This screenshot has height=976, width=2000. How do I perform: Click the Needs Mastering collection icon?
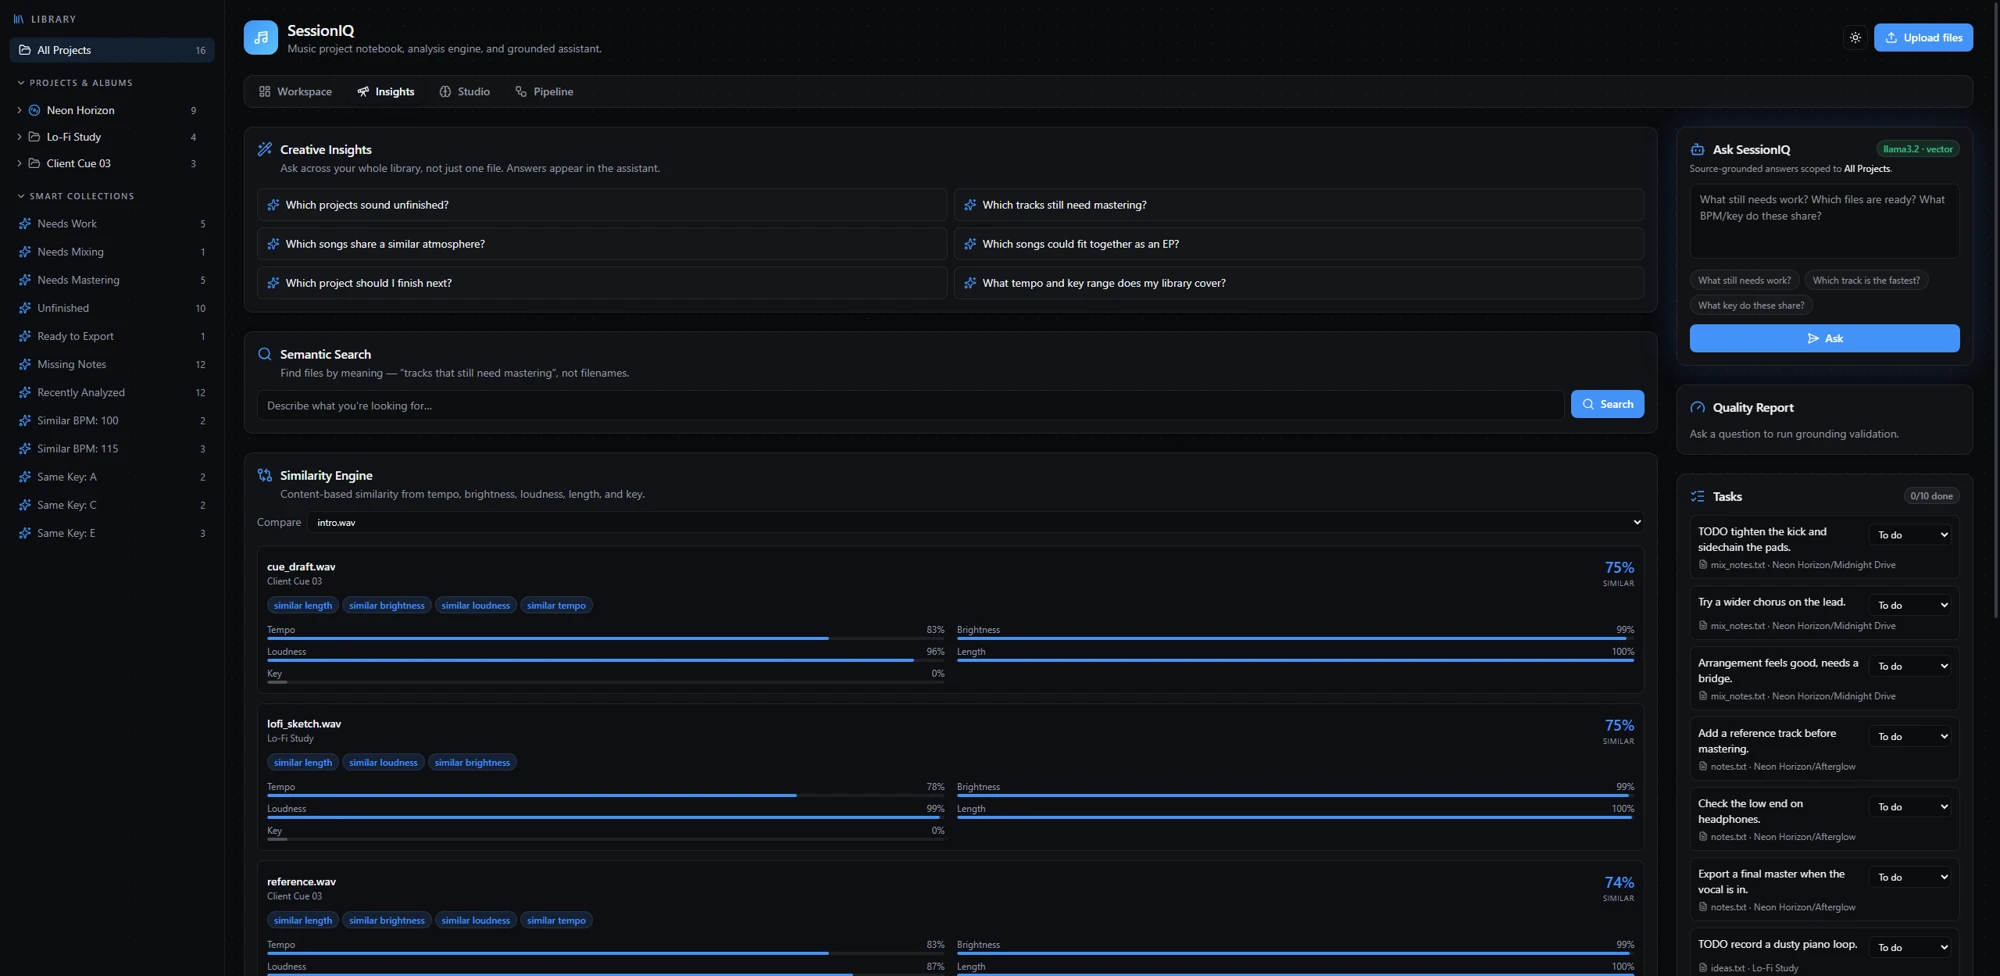25,280
